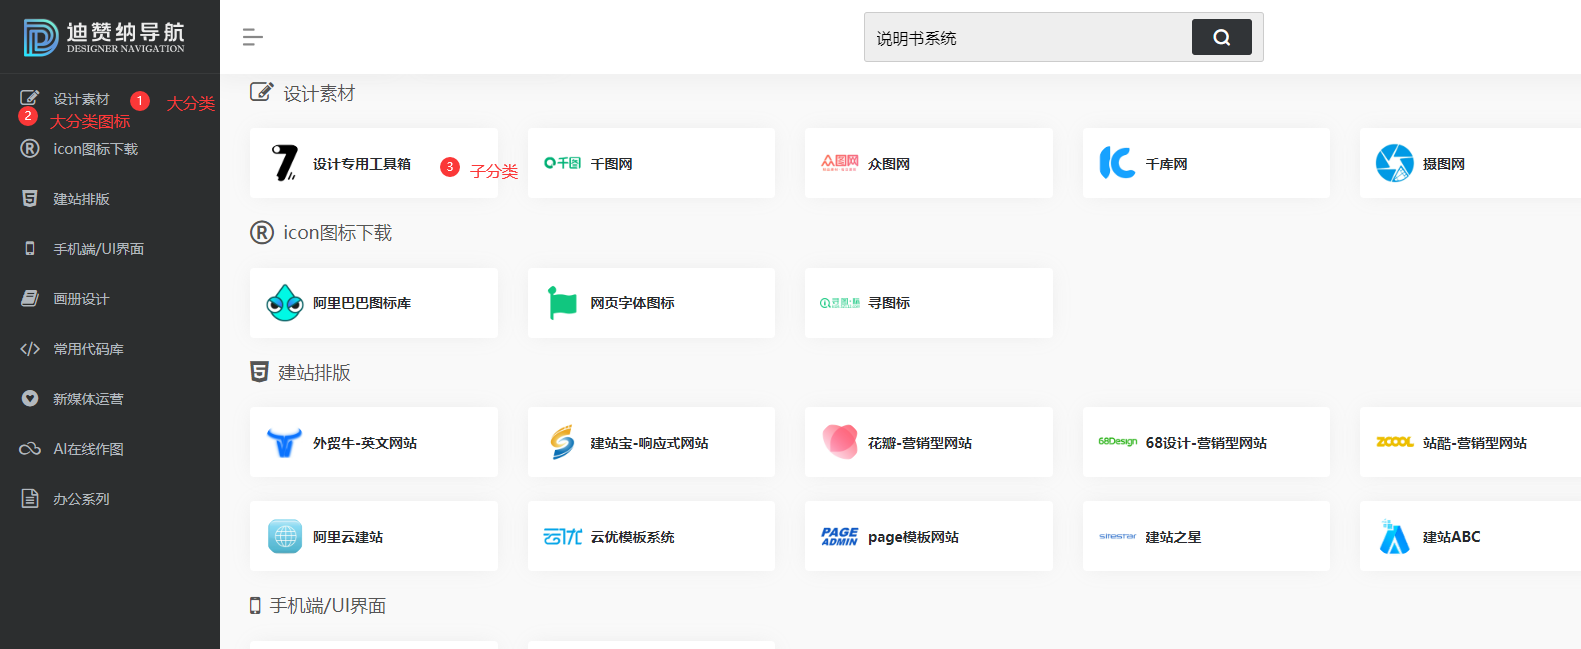Click the Designer Navigation logo

[x=104, y=37]
